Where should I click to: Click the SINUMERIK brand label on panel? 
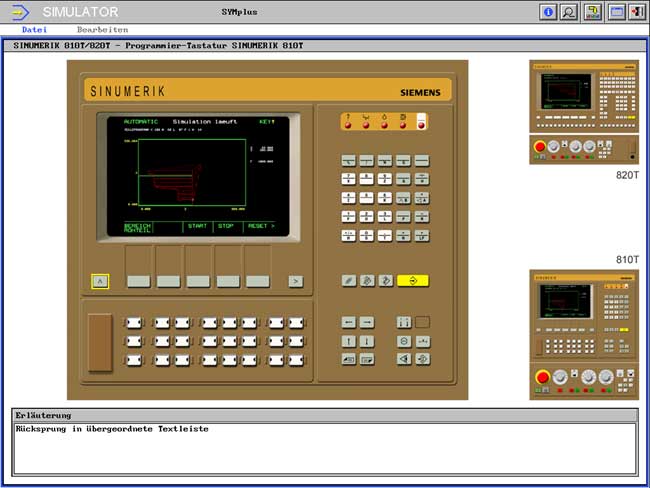pyautogui.click(x=128, y=91)
